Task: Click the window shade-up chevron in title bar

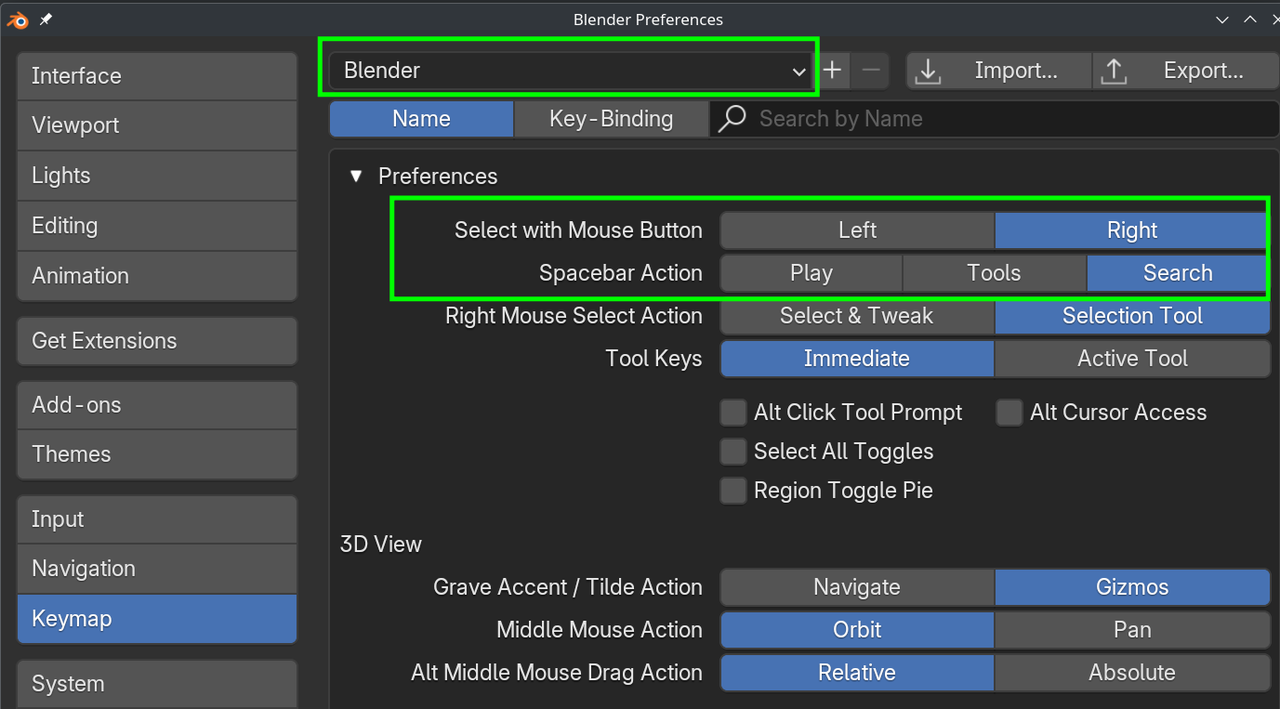Action: (x=1250, y=19)
